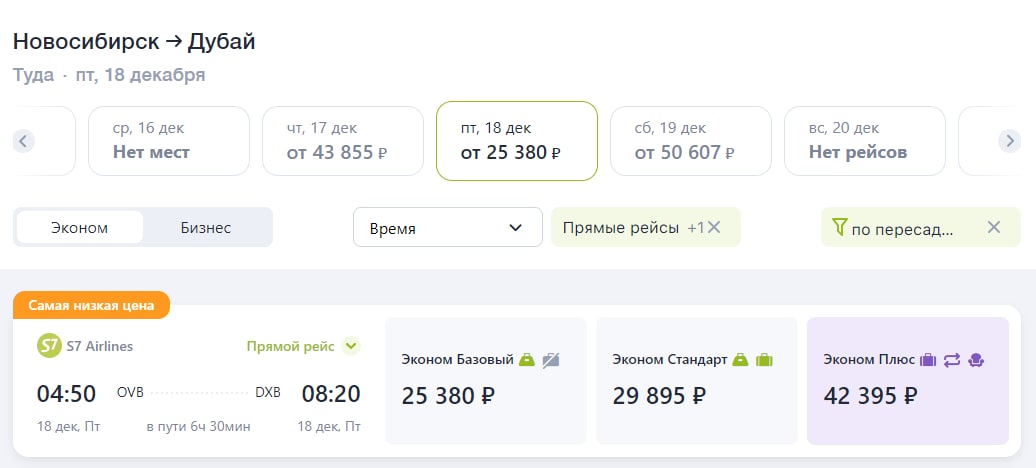Click the funnel filter icon
1036x468 pixels.
point(839,227)
